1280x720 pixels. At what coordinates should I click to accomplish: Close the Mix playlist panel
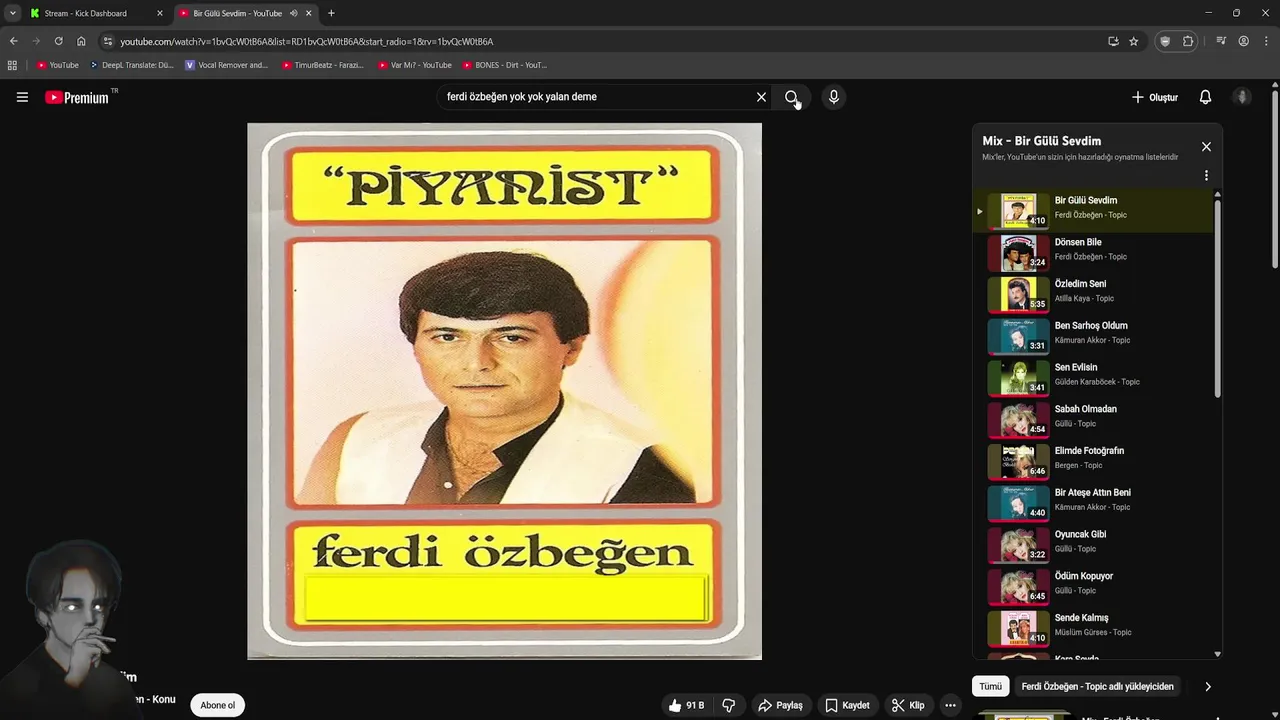(1206, 146)
